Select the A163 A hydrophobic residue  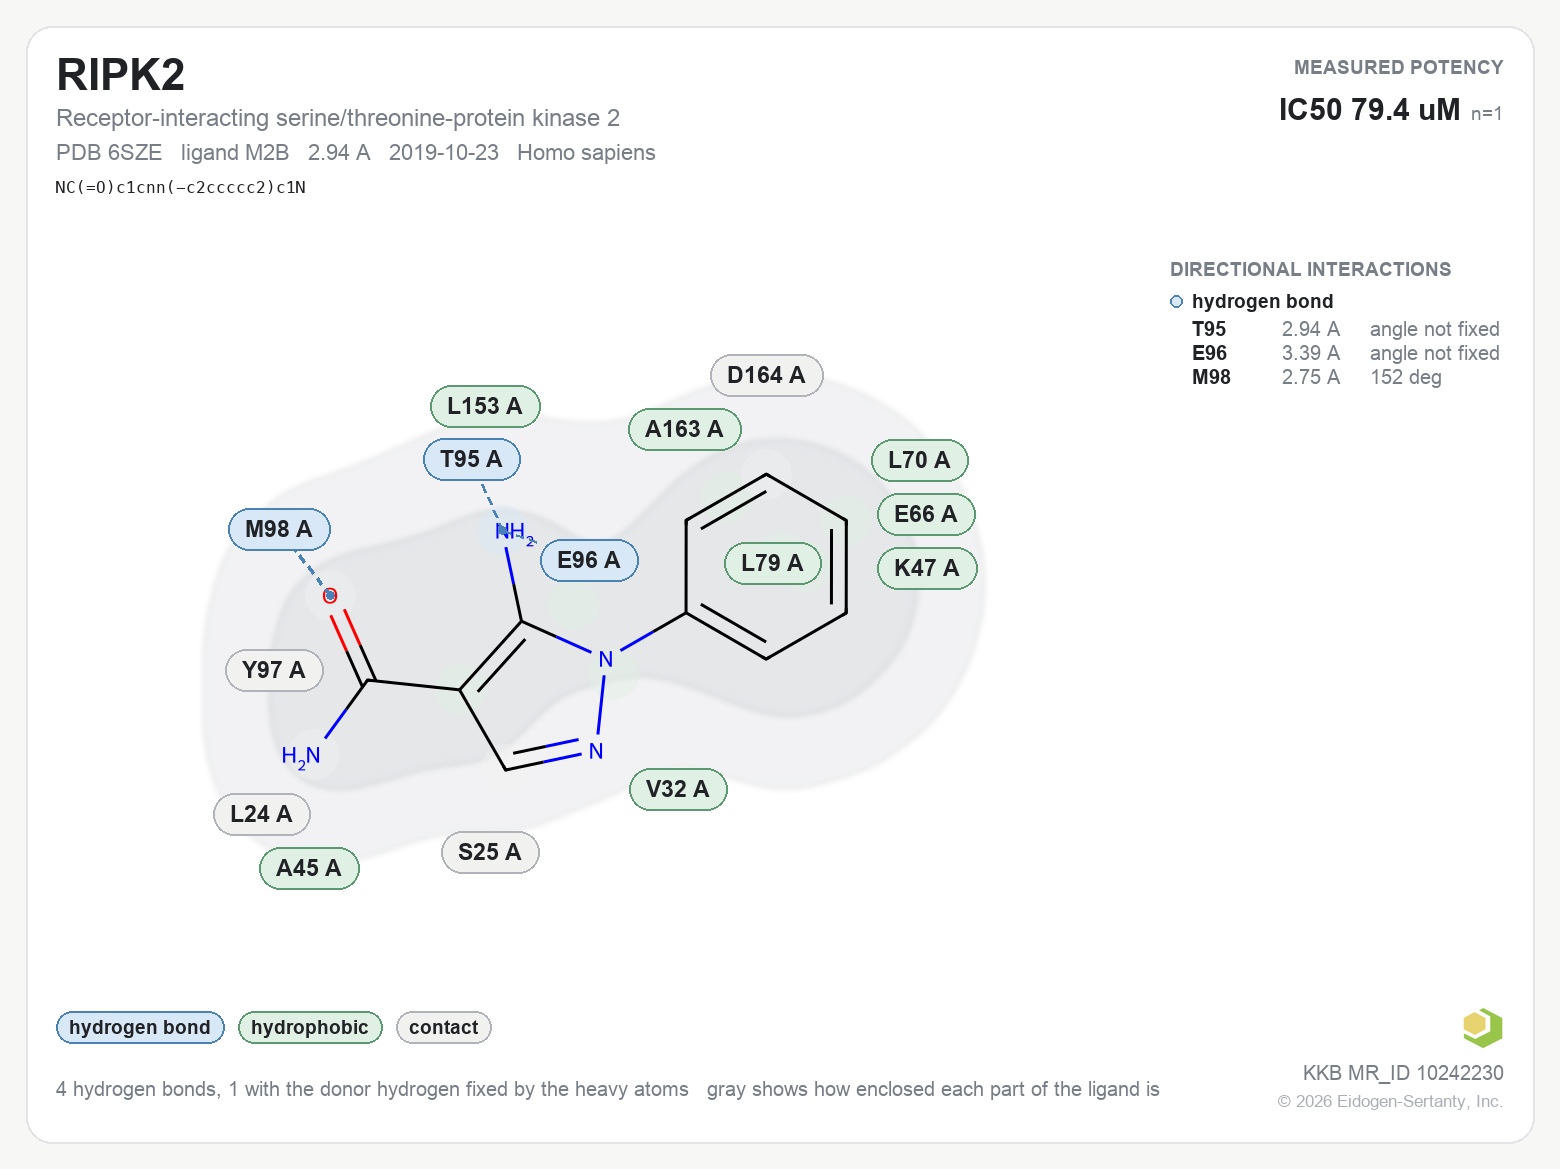coord(684,429)
